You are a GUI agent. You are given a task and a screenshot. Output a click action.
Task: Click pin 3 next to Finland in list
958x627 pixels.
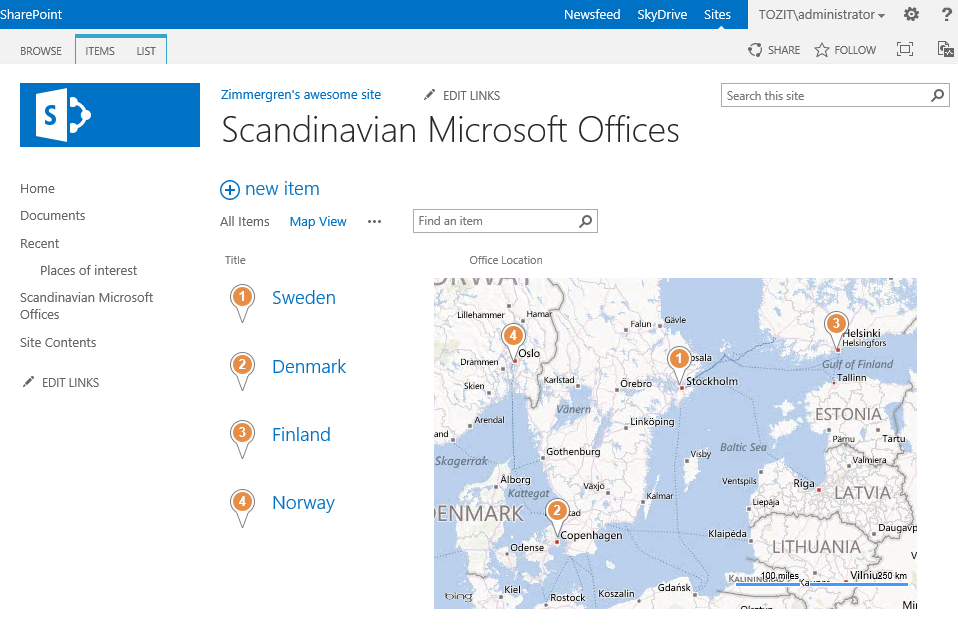(x=242, y=439)
